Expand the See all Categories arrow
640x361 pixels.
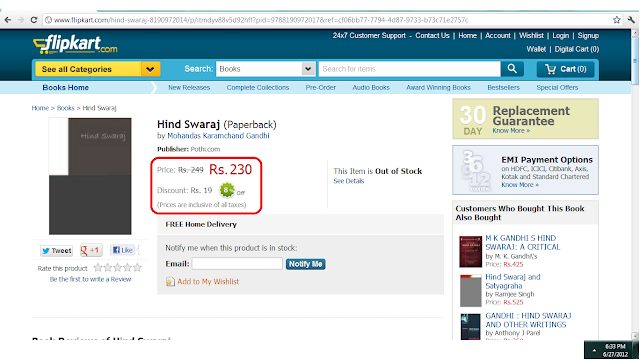pos(150,69)
